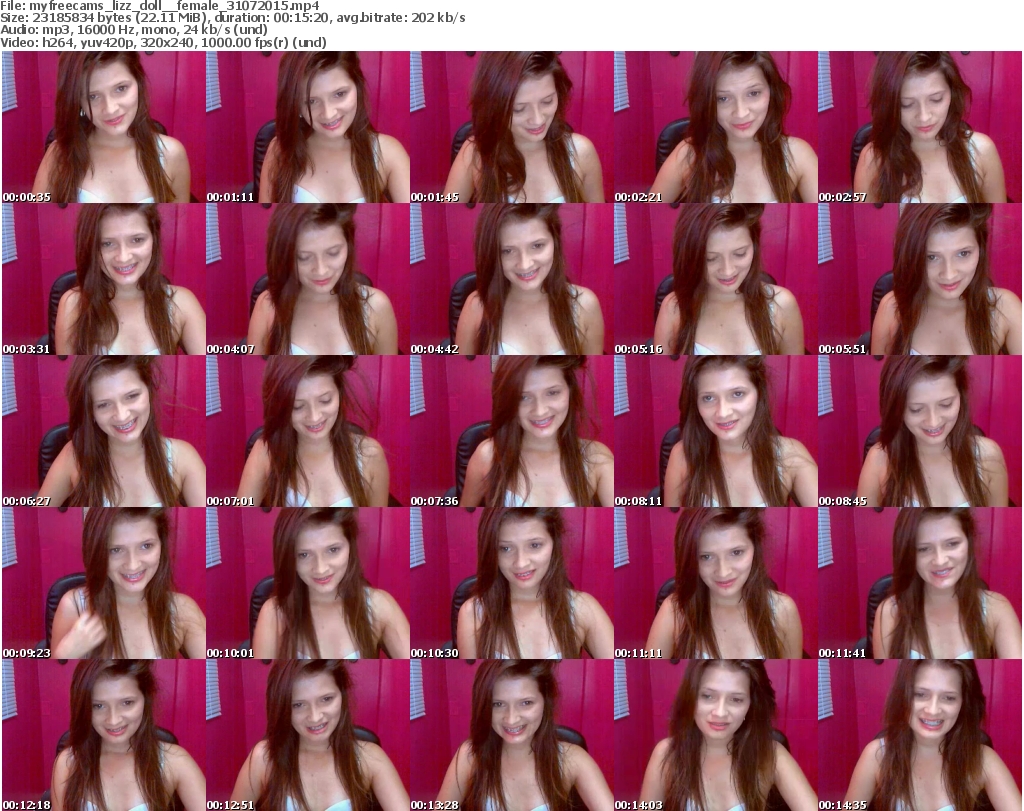The height and width of the screenshot is (811, 1024).
Task: Open the frame labeled 00:09:23
Action: point(103,583)
